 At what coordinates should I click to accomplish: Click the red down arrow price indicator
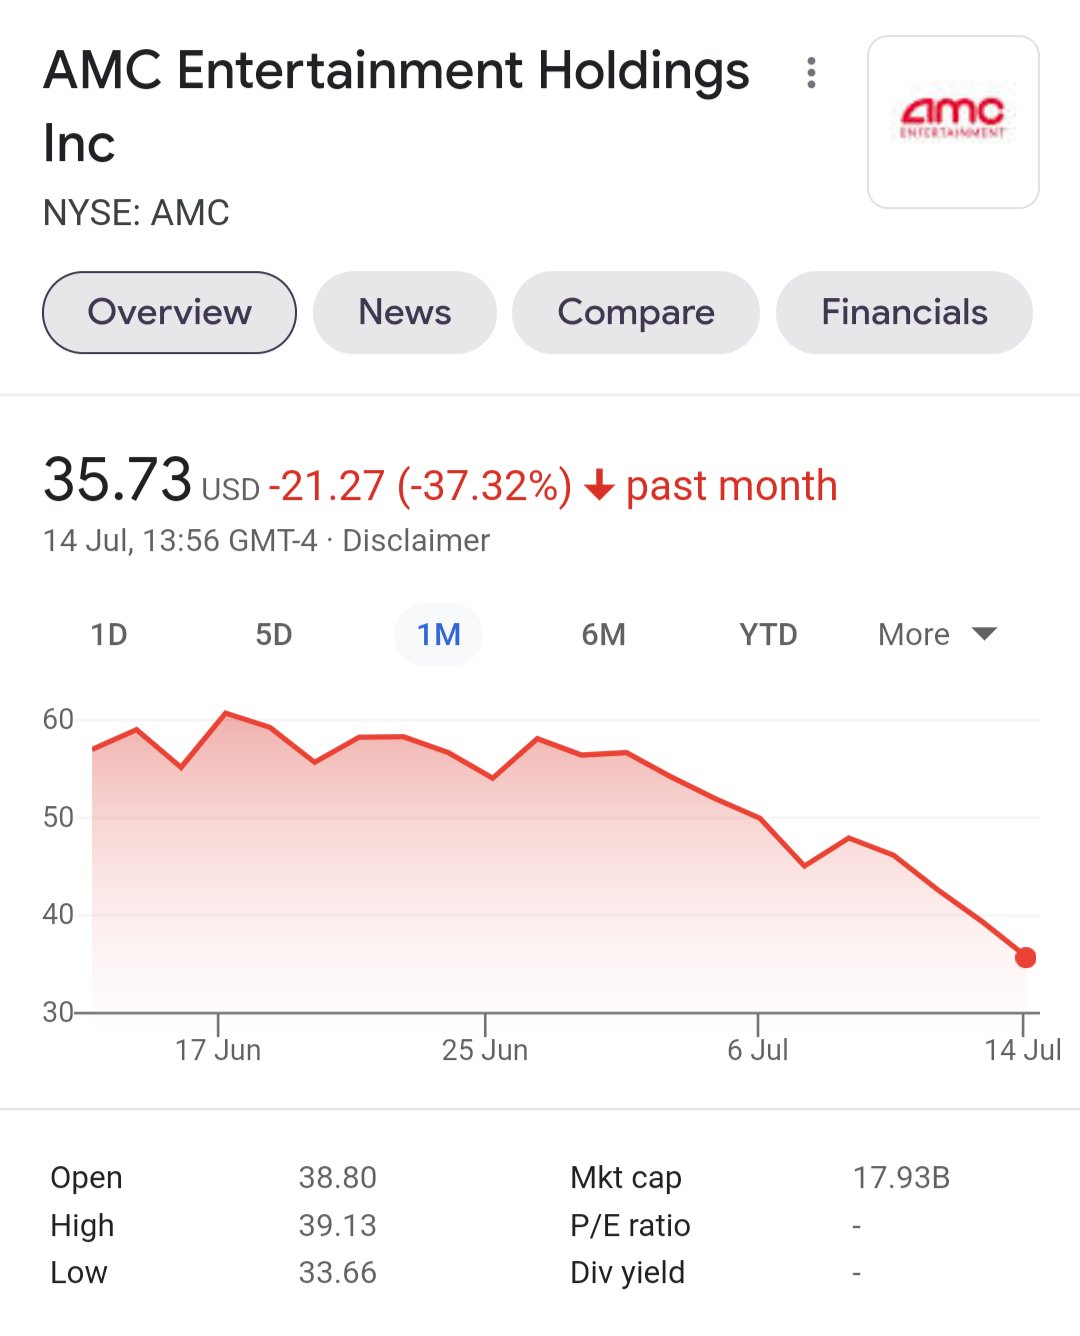coord(599,486)
